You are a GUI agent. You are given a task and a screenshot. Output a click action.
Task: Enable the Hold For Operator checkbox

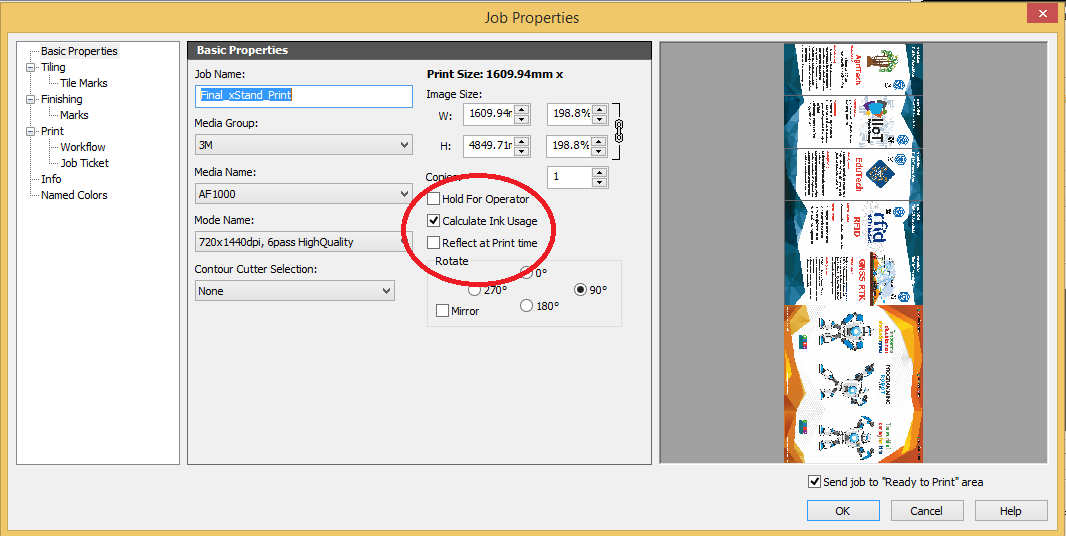[434, 199]
